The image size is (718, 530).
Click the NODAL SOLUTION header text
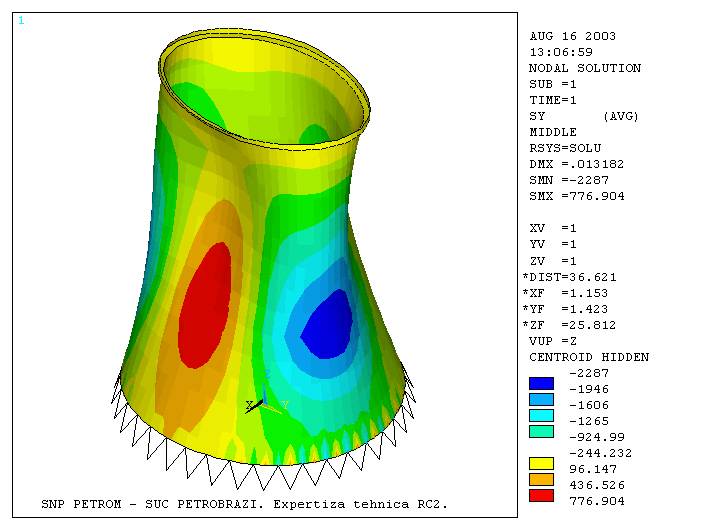pos(584,68)
